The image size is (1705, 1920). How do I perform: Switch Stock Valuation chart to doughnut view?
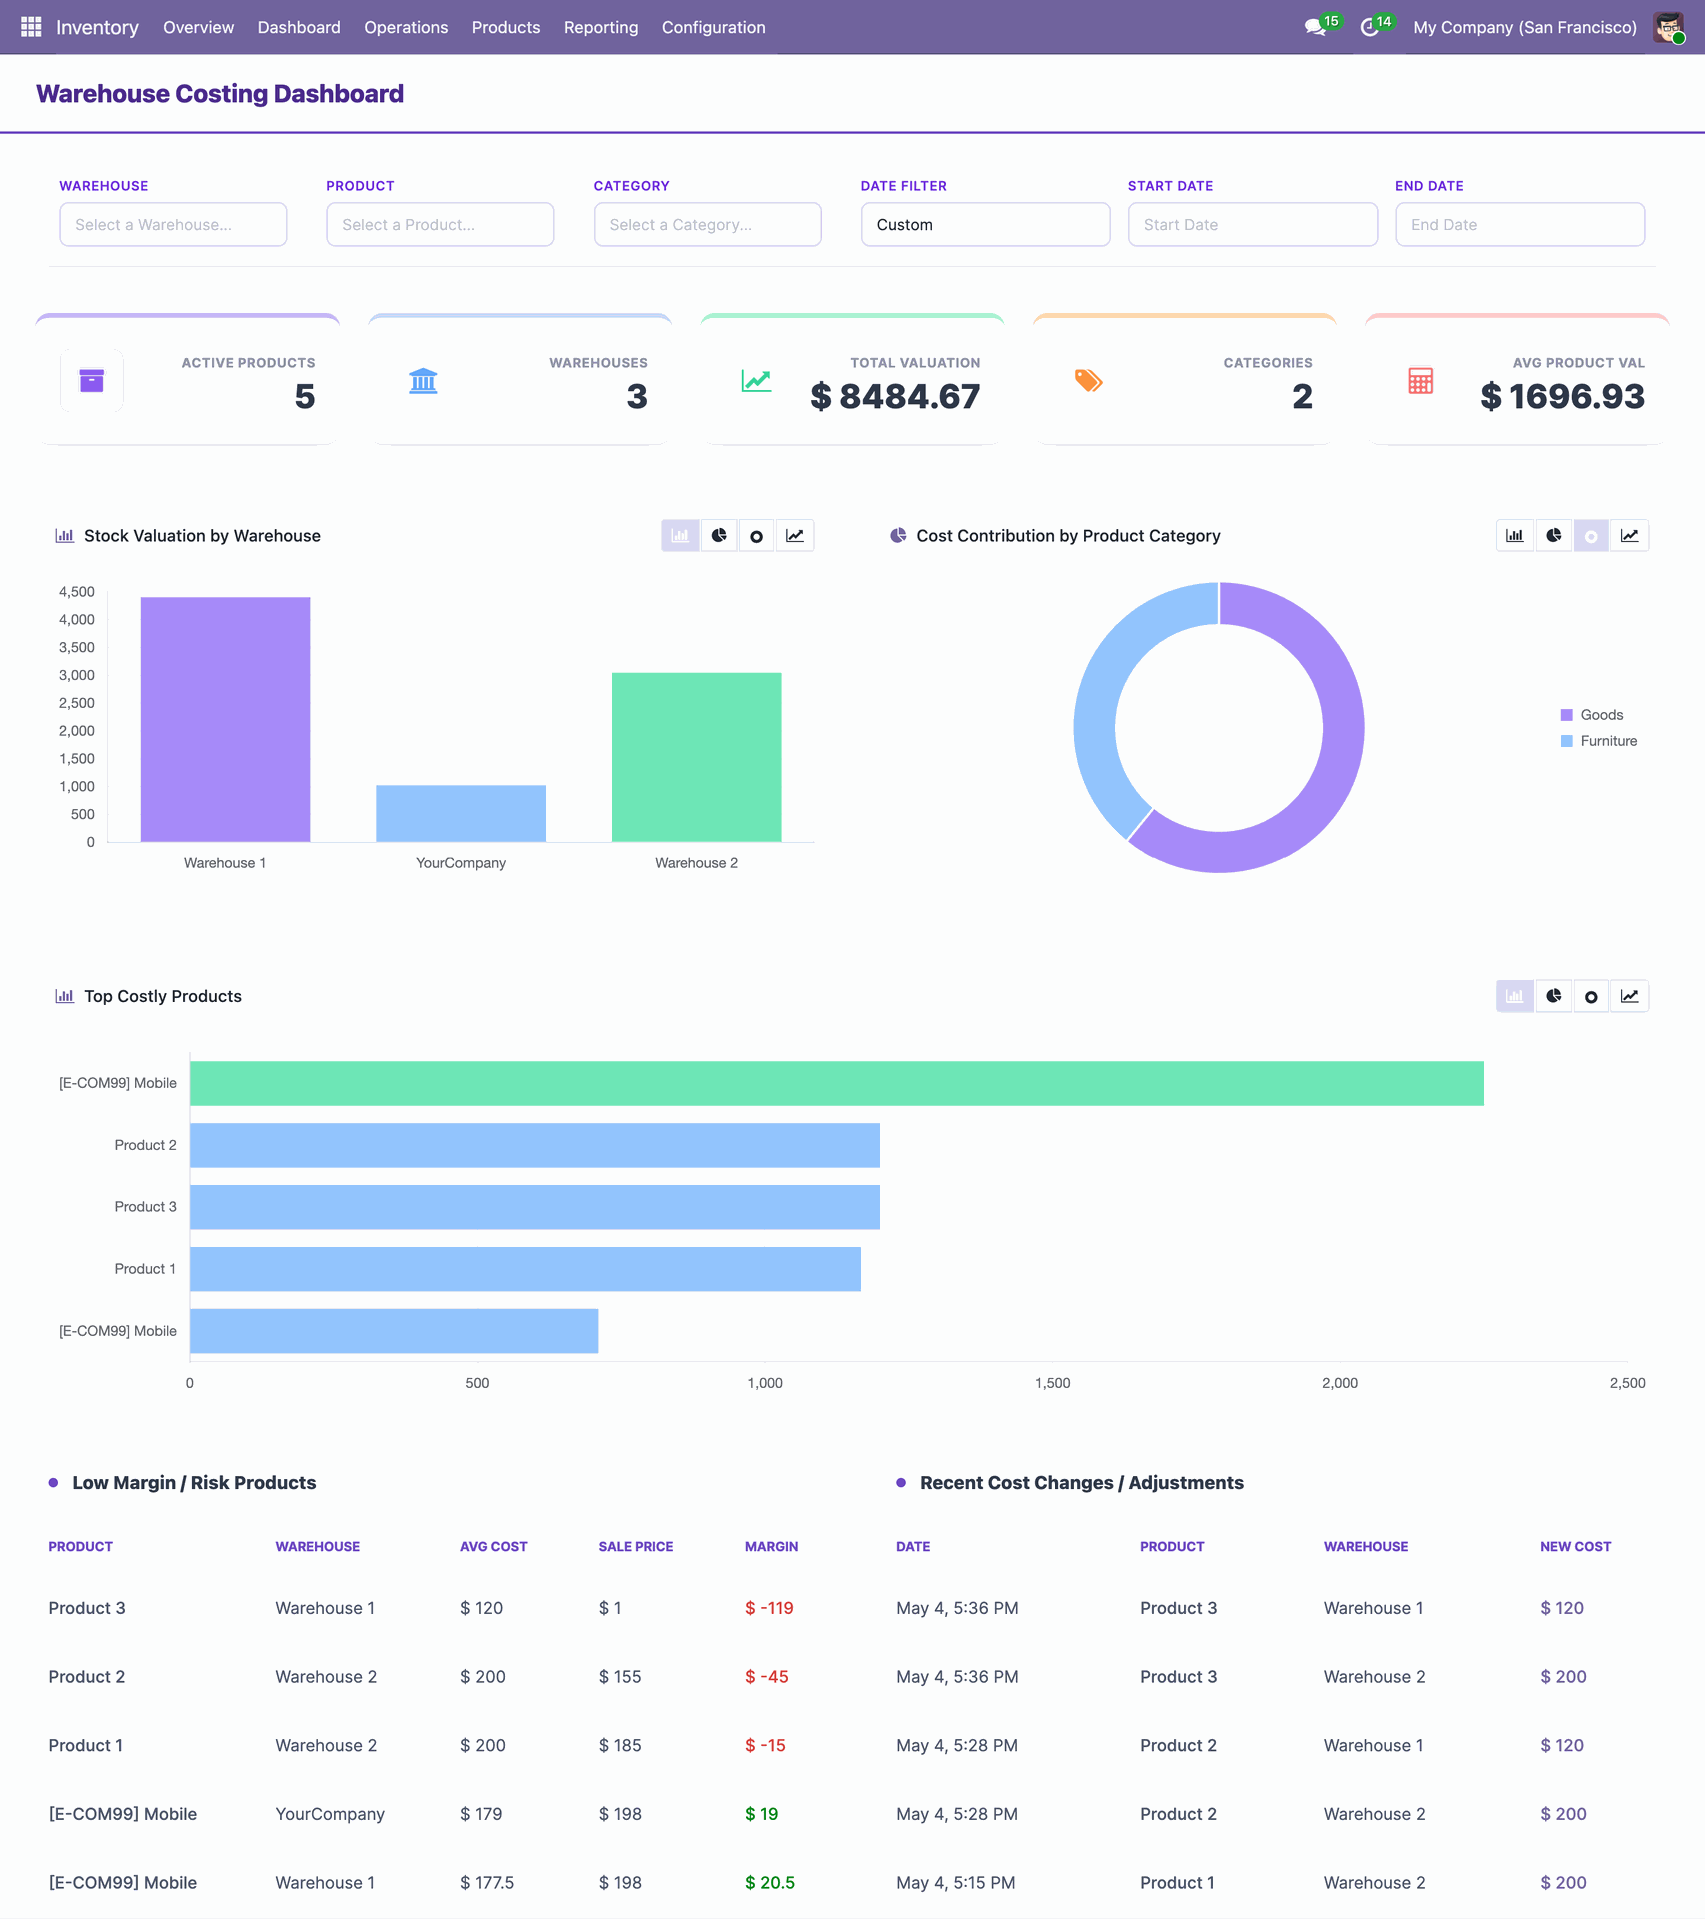pos(757,536)
